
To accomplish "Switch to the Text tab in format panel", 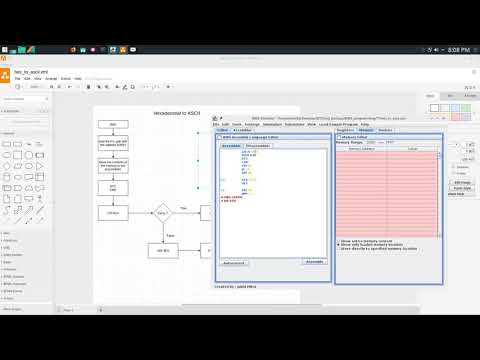I will pos(450,96).
